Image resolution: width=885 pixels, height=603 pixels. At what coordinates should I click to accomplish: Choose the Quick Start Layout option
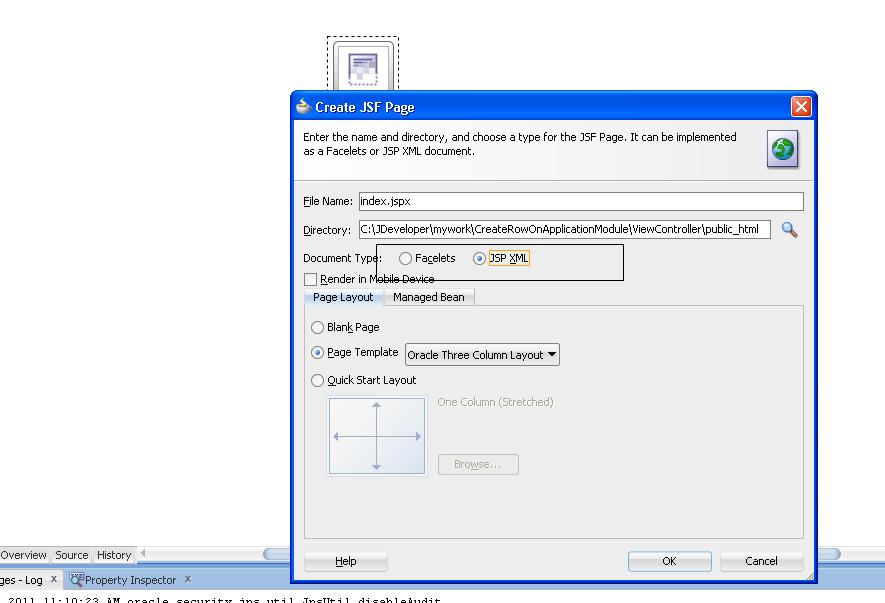pyautogui.click(x=317, y=380)
